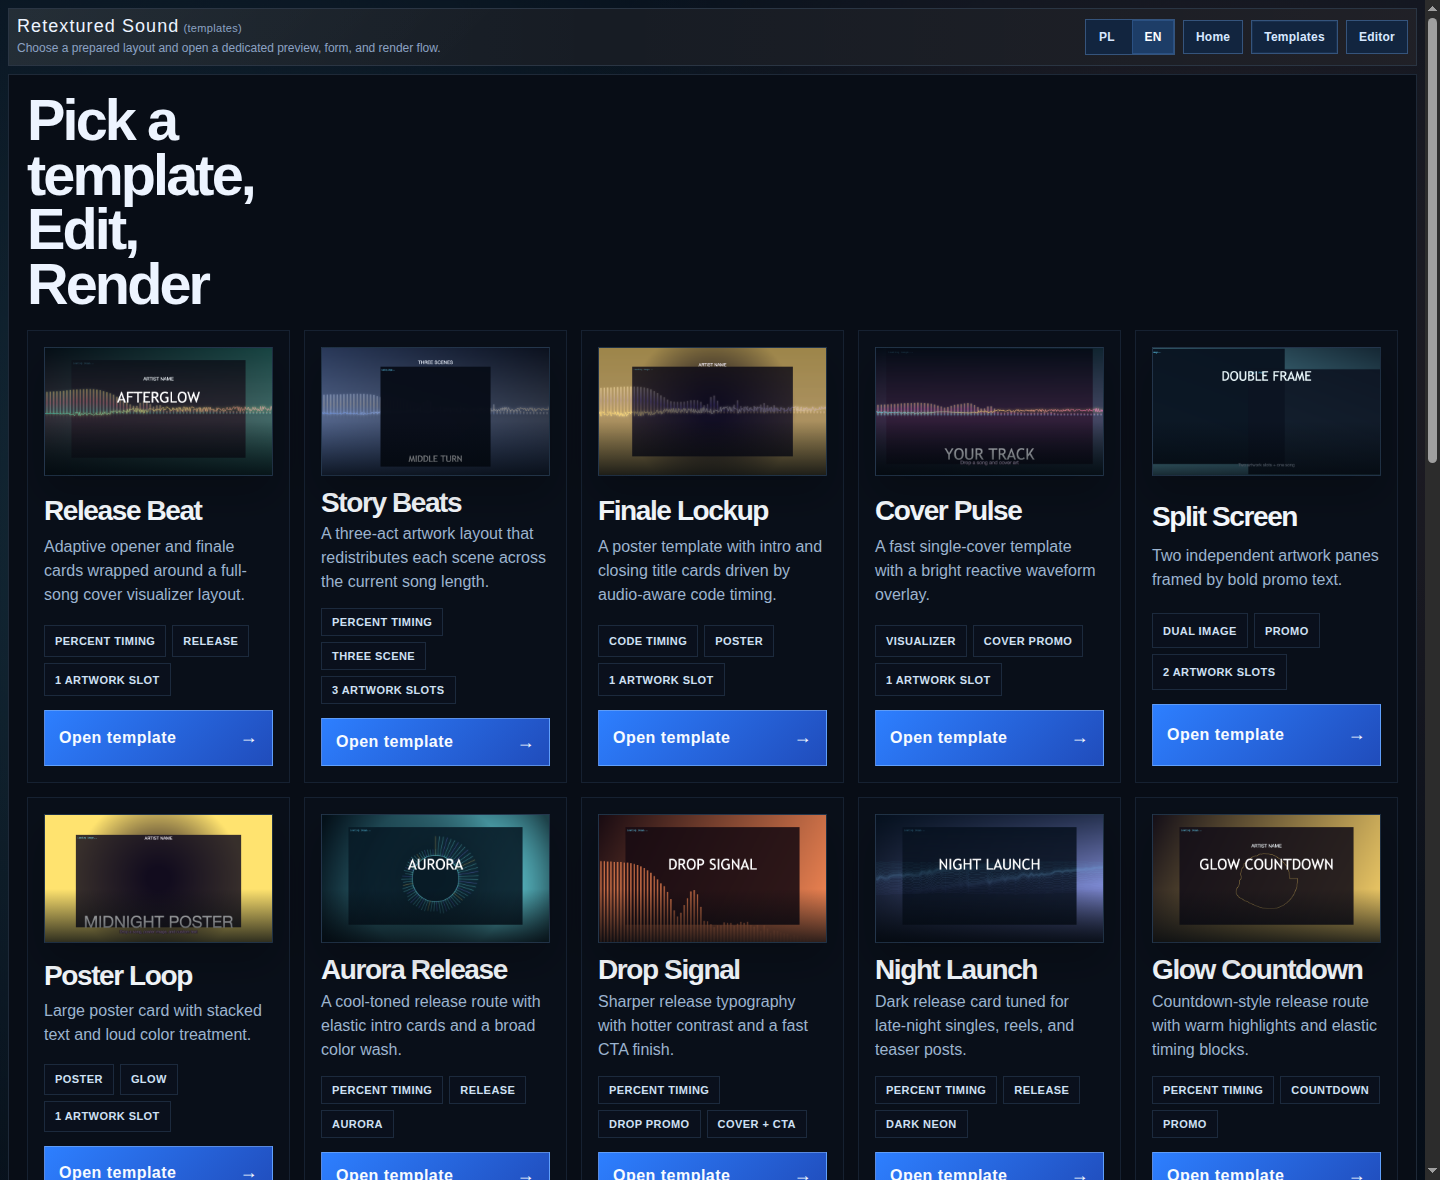The width and height of the screenshot is (1440, 1180).
Task: Click the VISUALIZER tag
Action: (x=920, y=641)
